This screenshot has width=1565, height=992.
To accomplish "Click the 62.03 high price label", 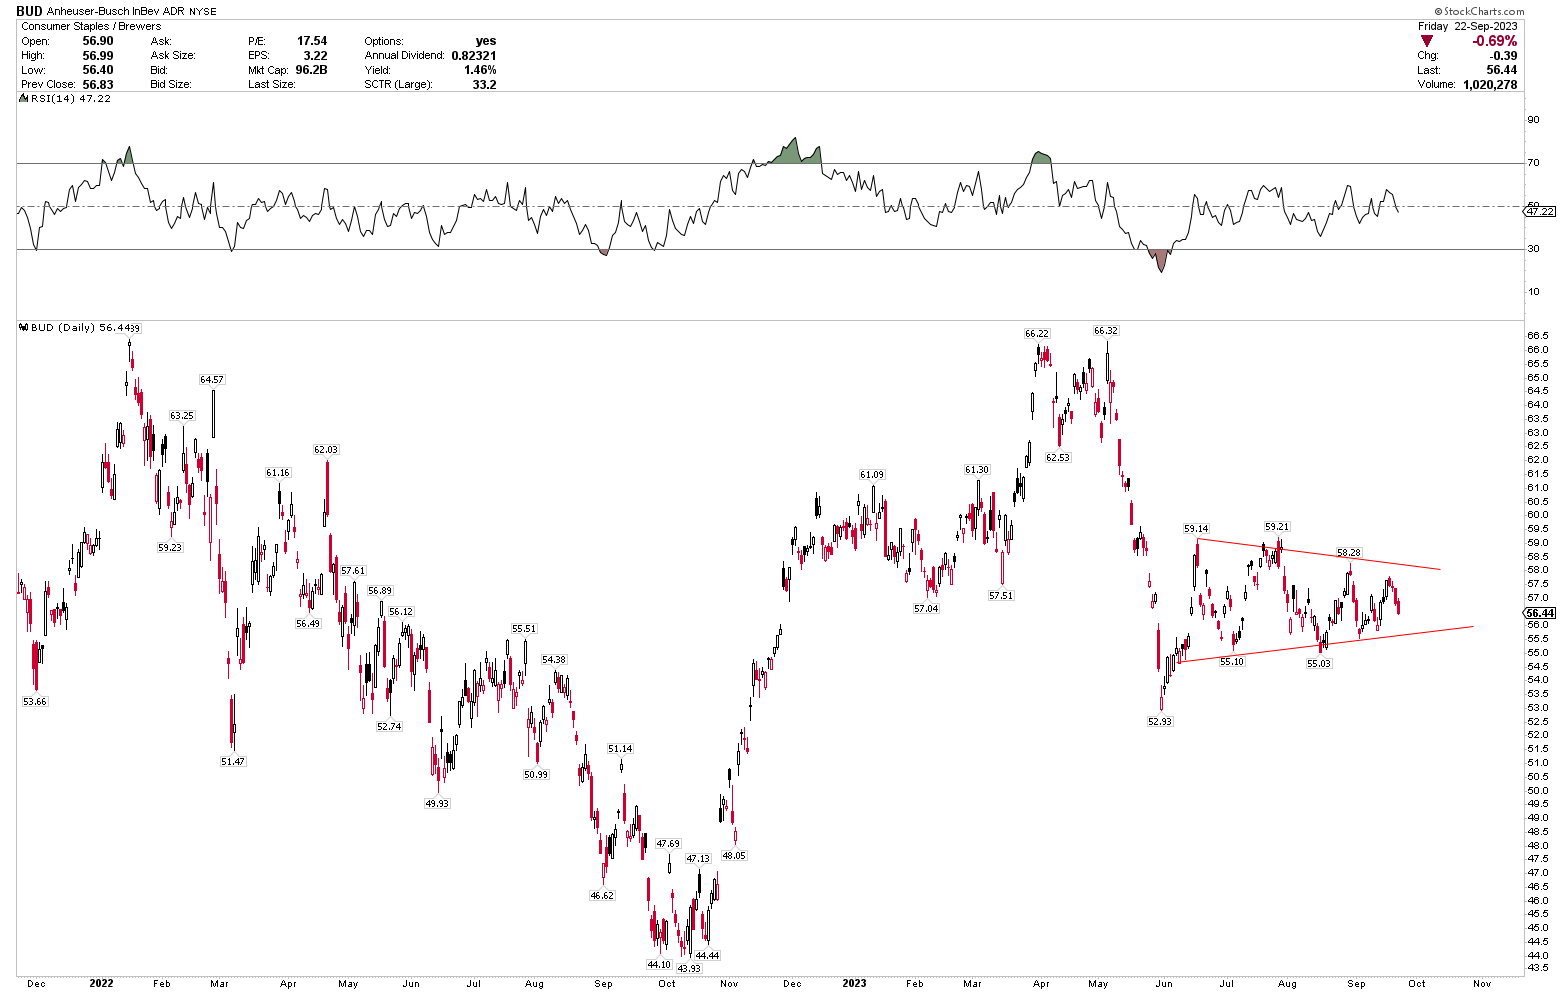I will [326, 450].
